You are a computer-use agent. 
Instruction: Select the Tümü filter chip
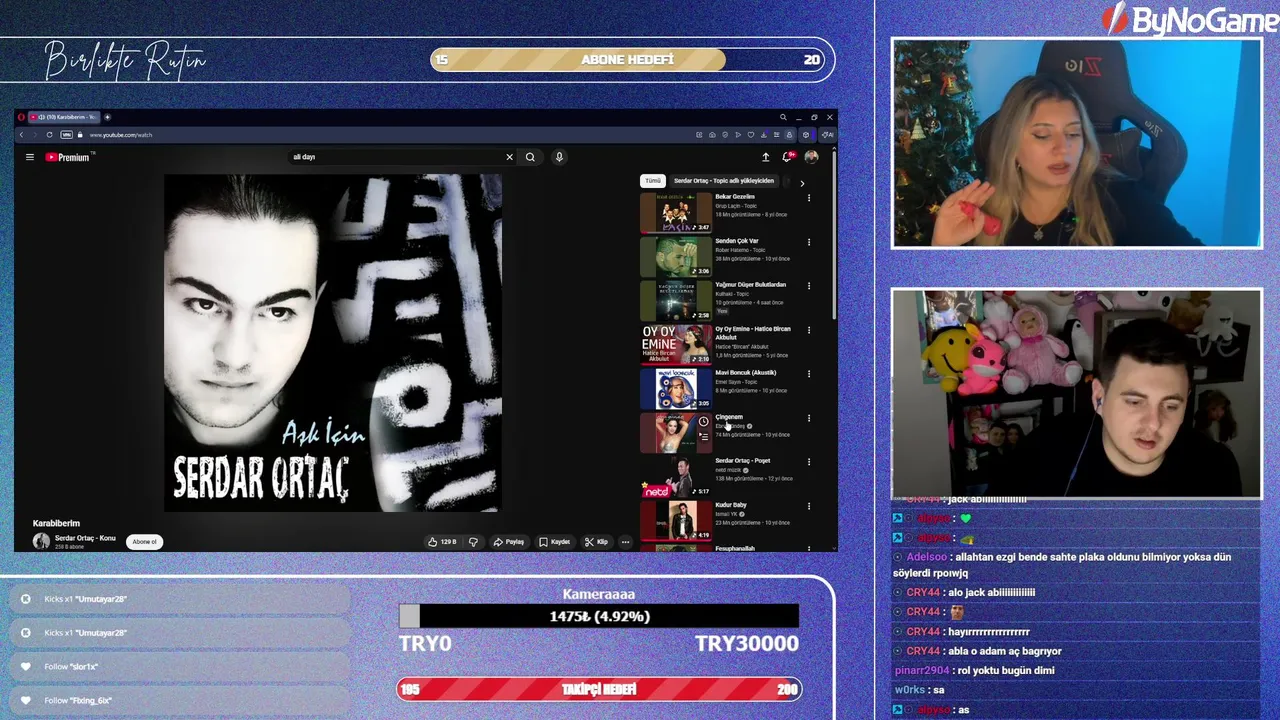653,181
